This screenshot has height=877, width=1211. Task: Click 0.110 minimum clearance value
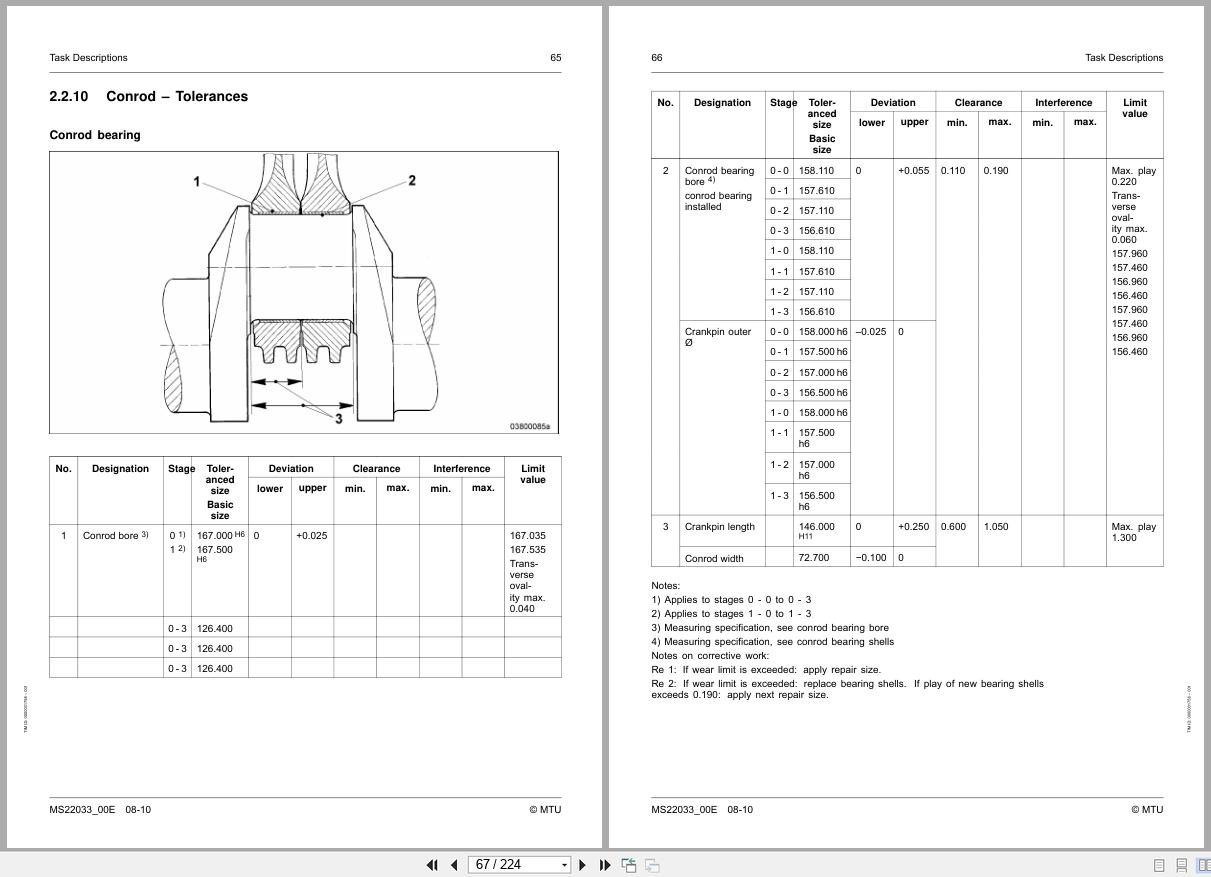pos(953,171)
